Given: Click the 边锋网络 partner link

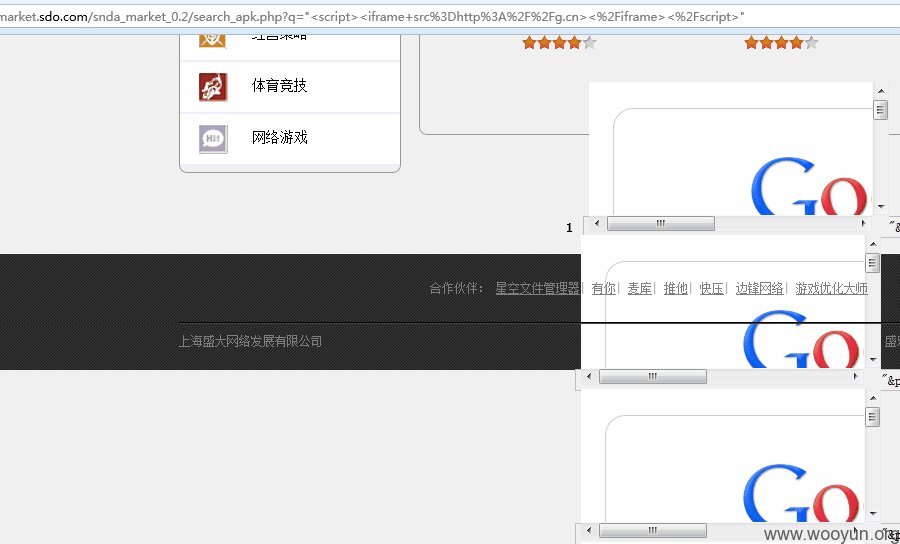Looking at the screenshot, I should 759,289.
